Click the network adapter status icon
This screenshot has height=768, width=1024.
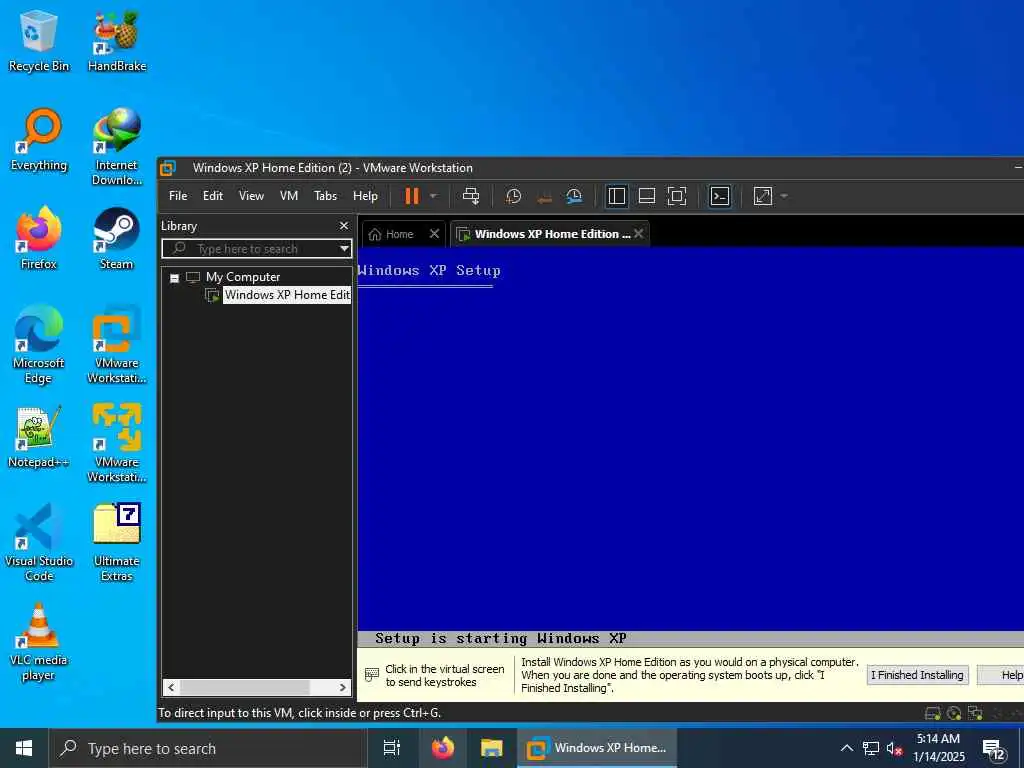(975, 713)
